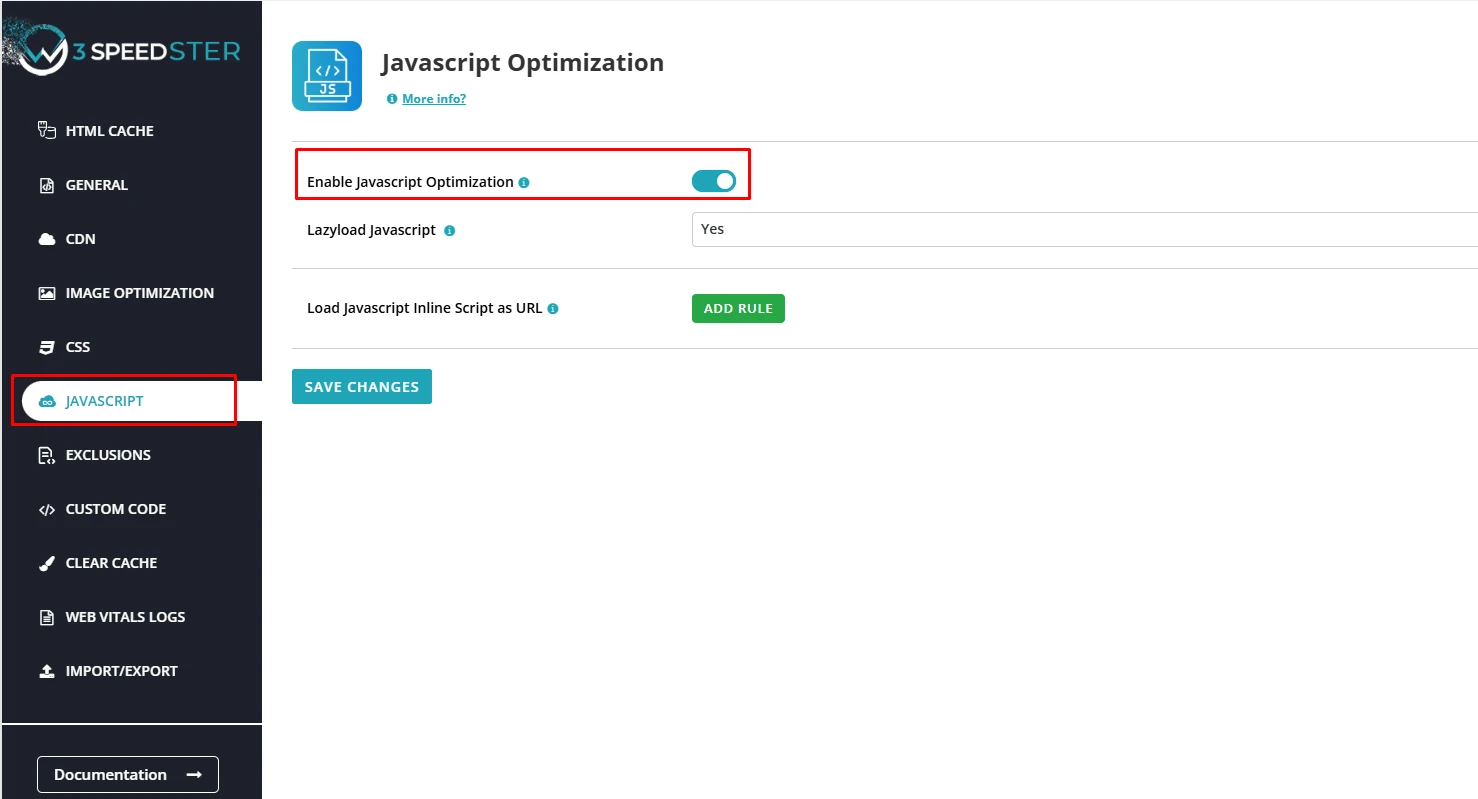Click the info icon beside Enable Javascript Optimization
The width and height of the screenshot is (1478, 799).
click(525, 182)
